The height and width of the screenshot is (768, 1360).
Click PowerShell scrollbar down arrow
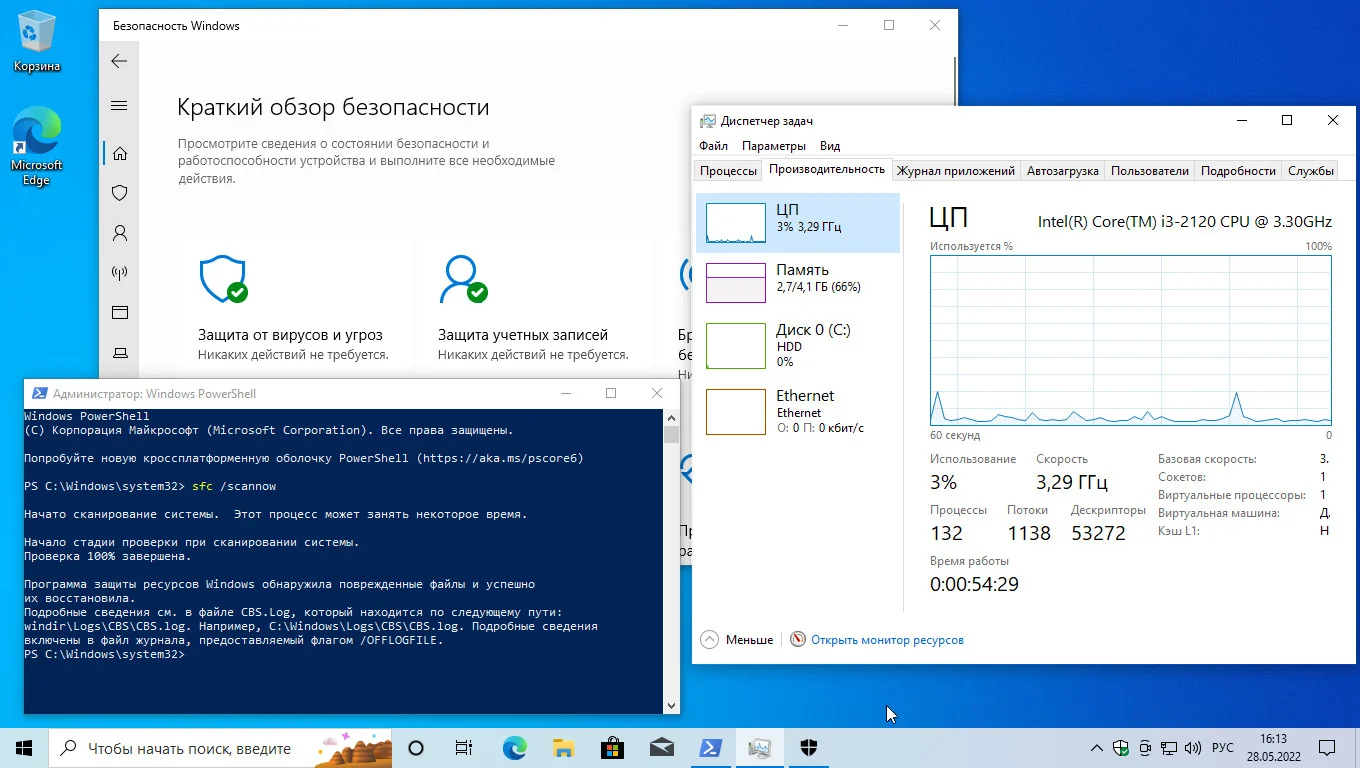pos(671,705)
